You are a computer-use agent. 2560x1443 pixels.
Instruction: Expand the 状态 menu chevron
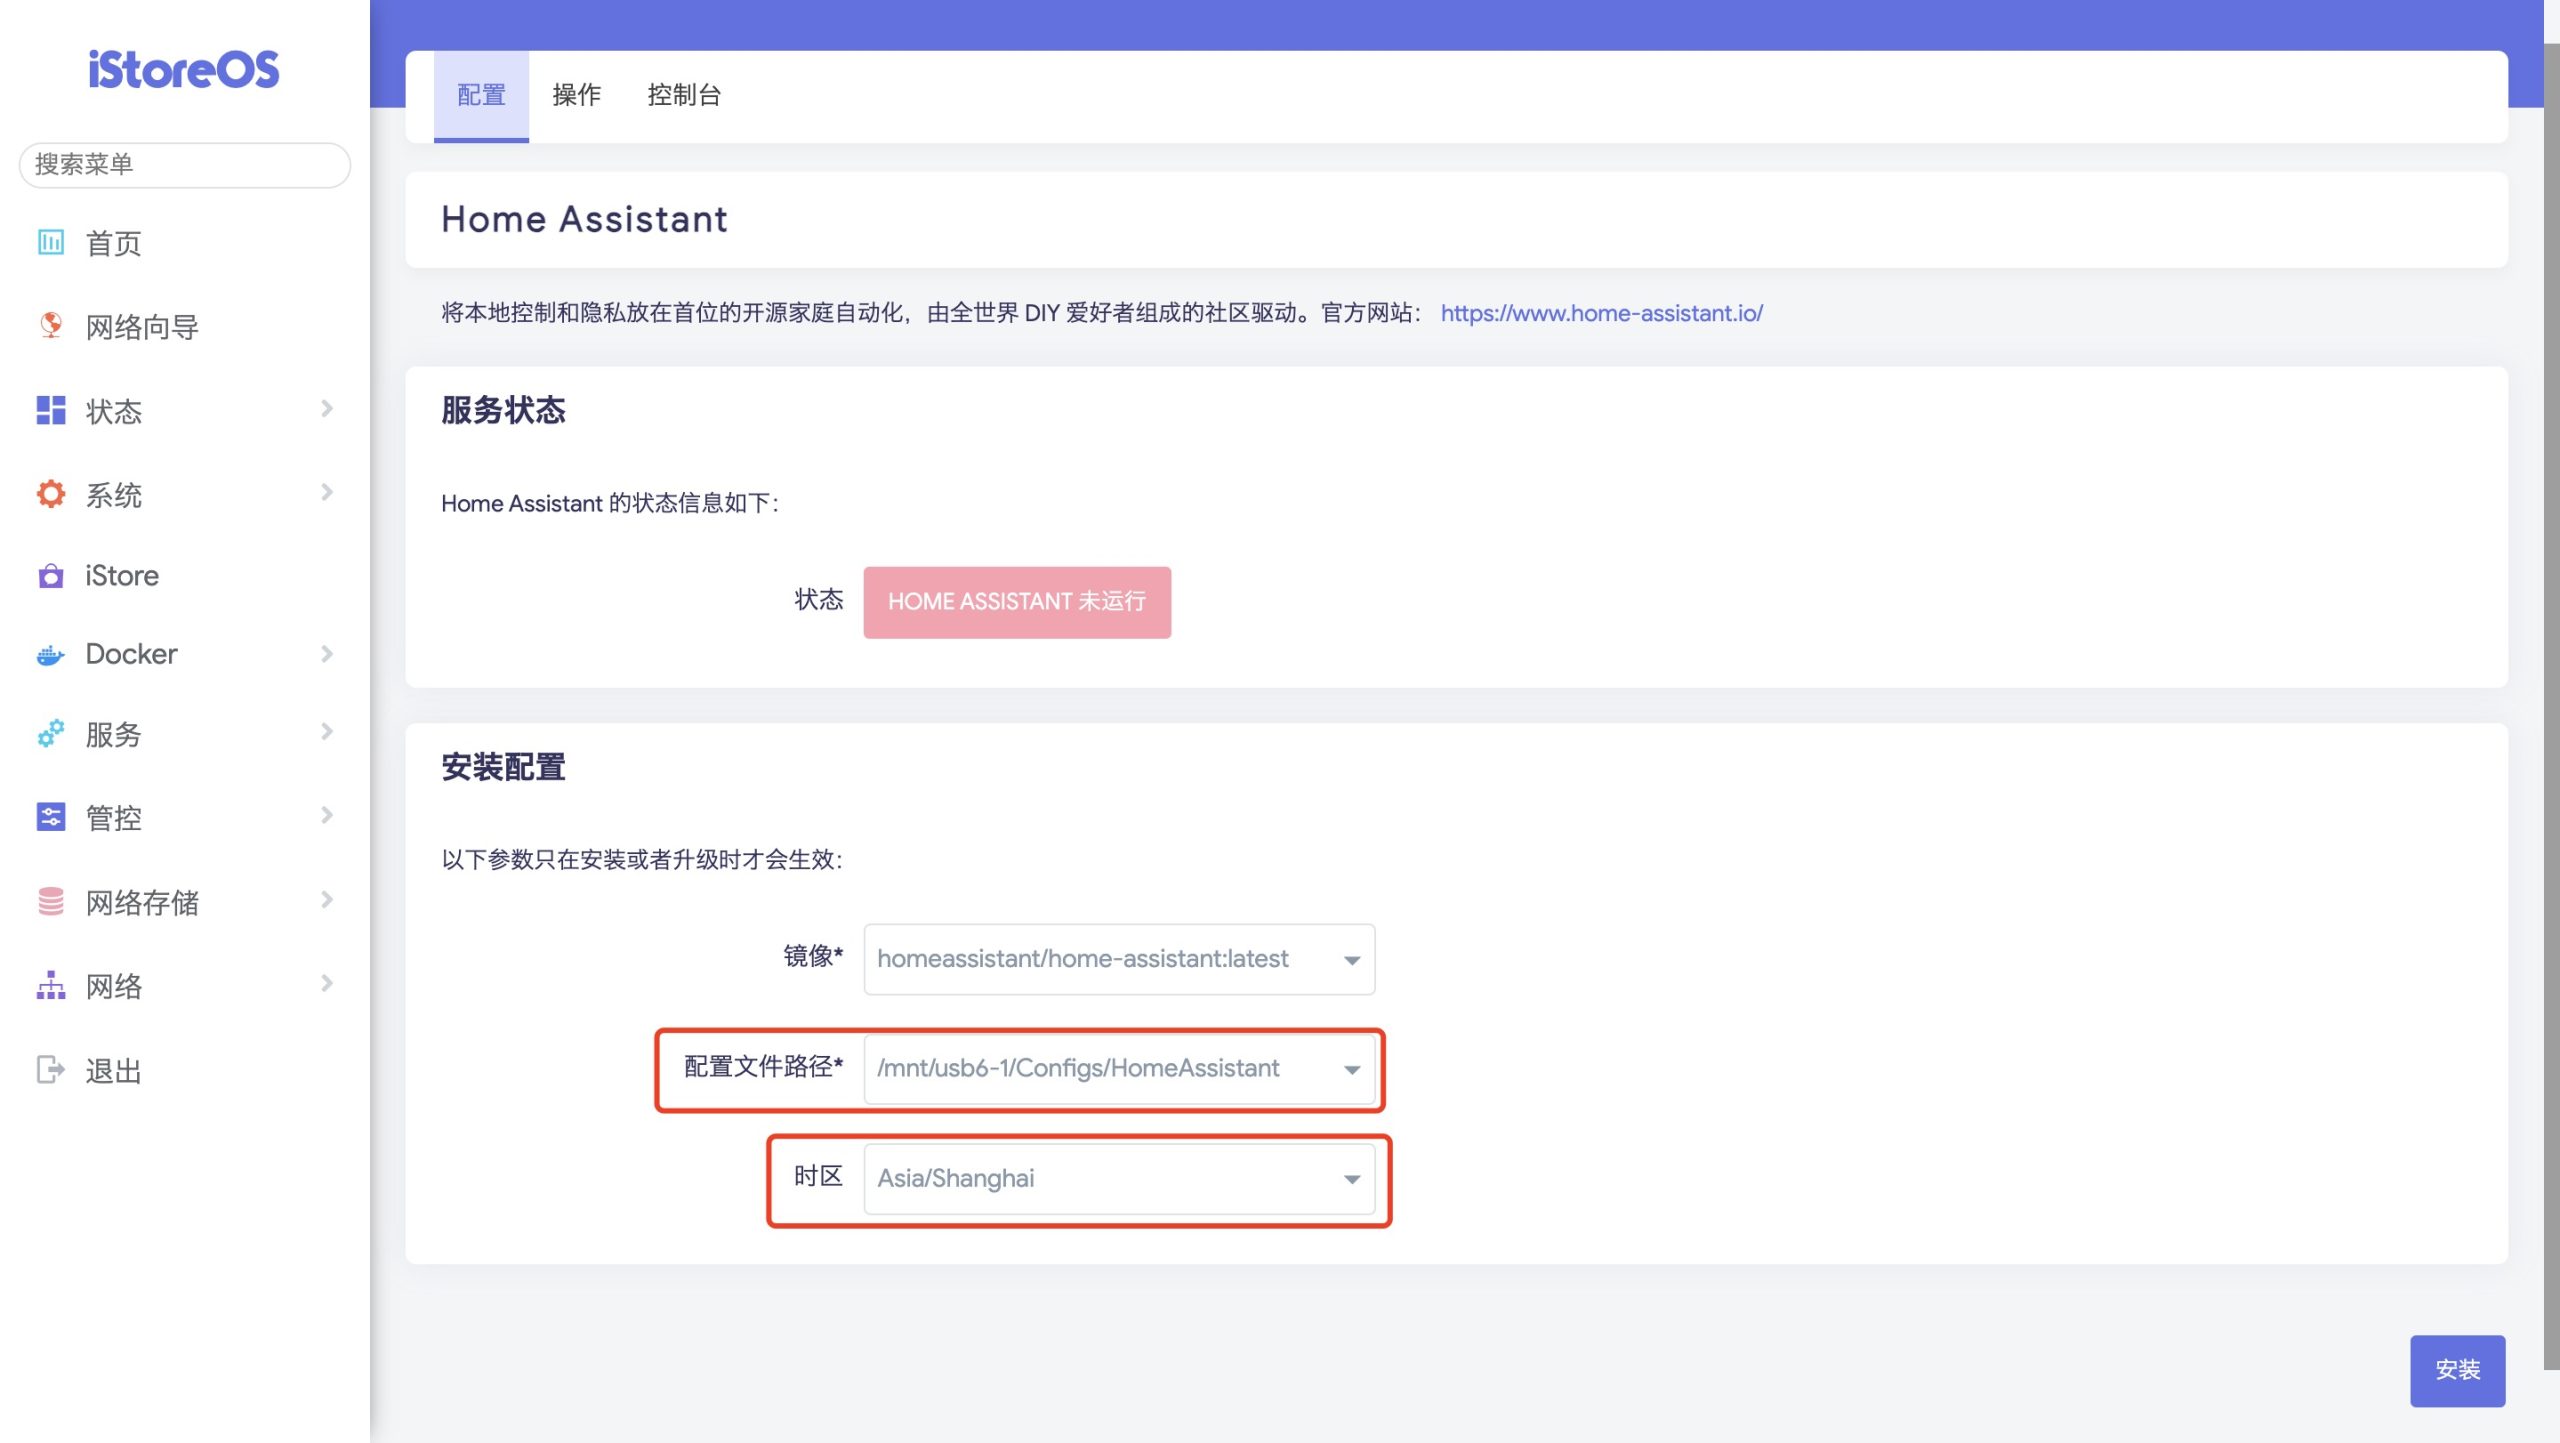click(x=327, y=408)
